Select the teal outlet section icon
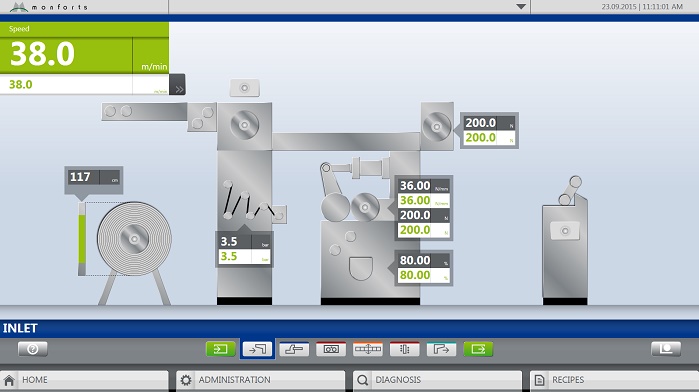The image size is (699, 392). point(441,349)
